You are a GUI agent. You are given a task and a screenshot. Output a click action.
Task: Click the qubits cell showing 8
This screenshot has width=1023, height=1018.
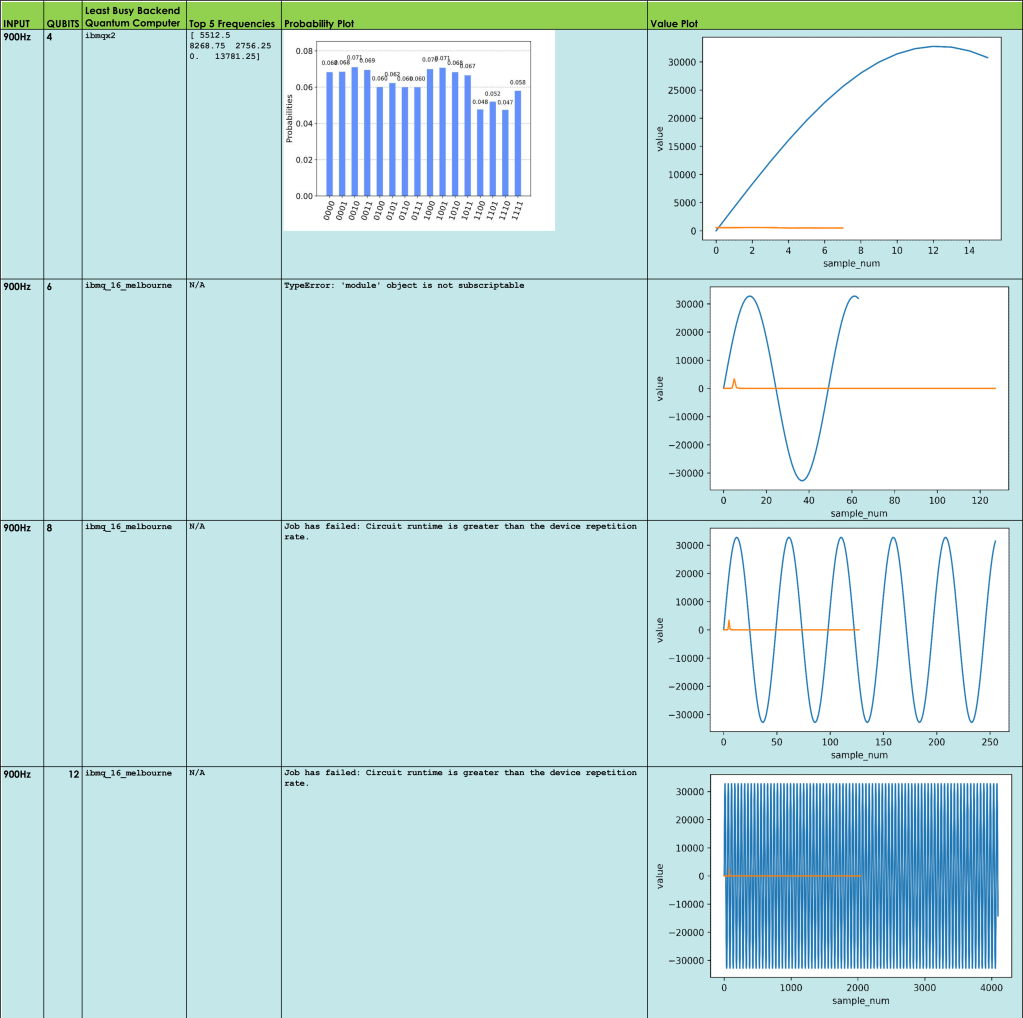point(50,527)
